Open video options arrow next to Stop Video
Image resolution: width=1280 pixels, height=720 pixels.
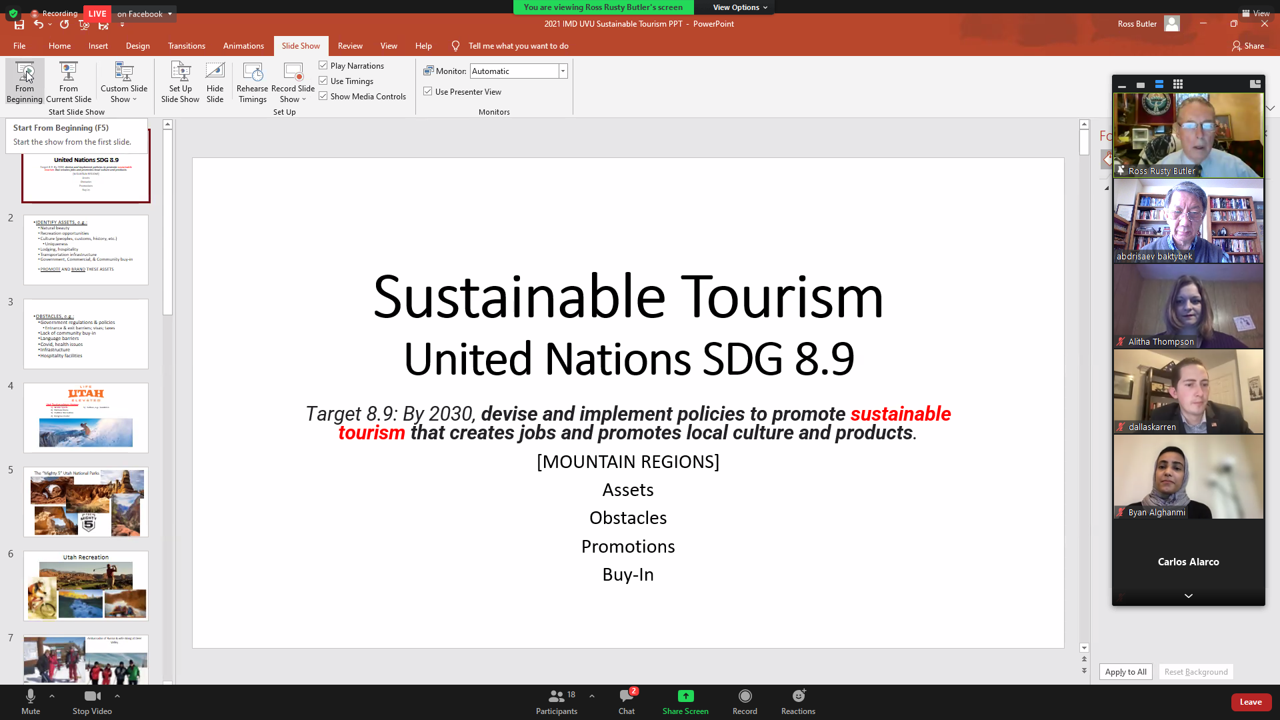(x=117, y=696)
